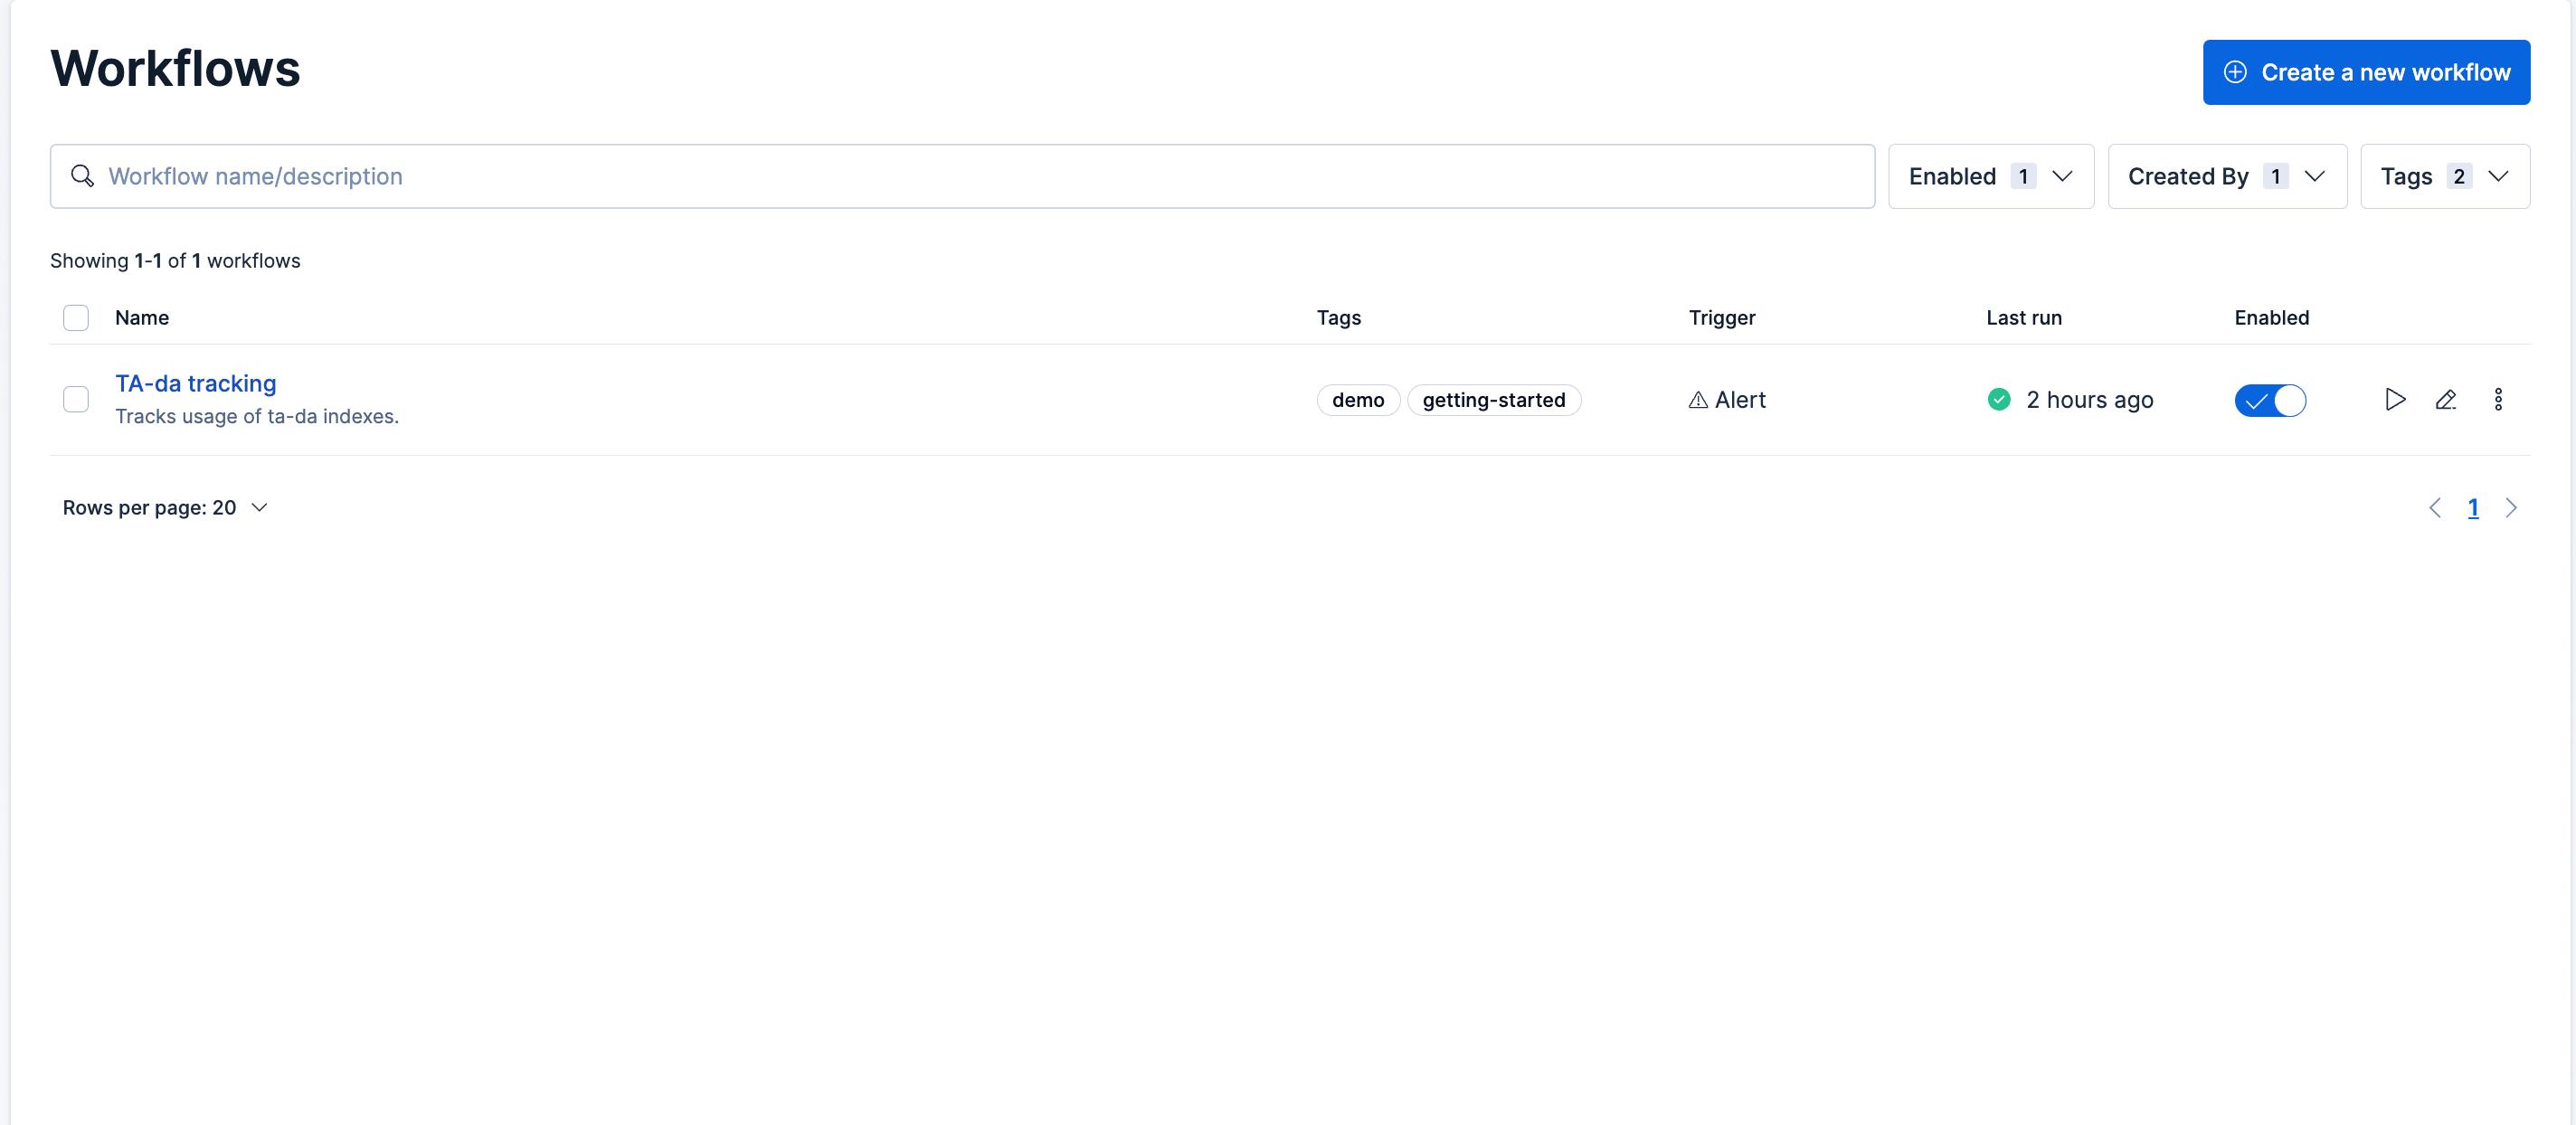Select the TA-da tracking row checkbox

click(76, 400)
